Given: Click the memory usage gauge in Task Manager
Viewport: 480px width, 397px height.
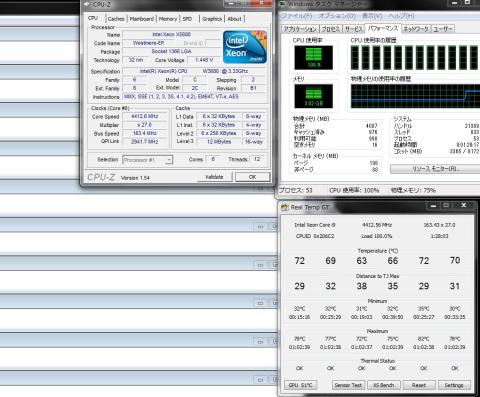Looking at the screenshot, I should click(x=313, y=96).
